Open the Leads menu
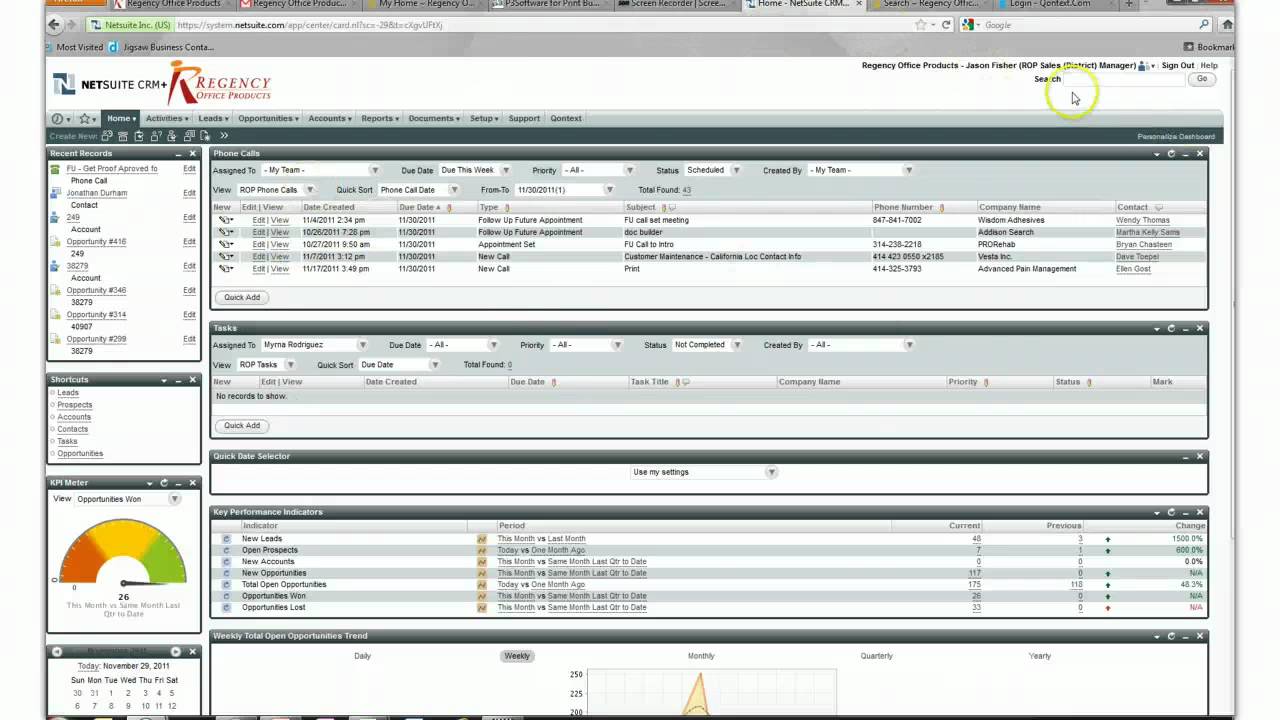 coord(213,118)
